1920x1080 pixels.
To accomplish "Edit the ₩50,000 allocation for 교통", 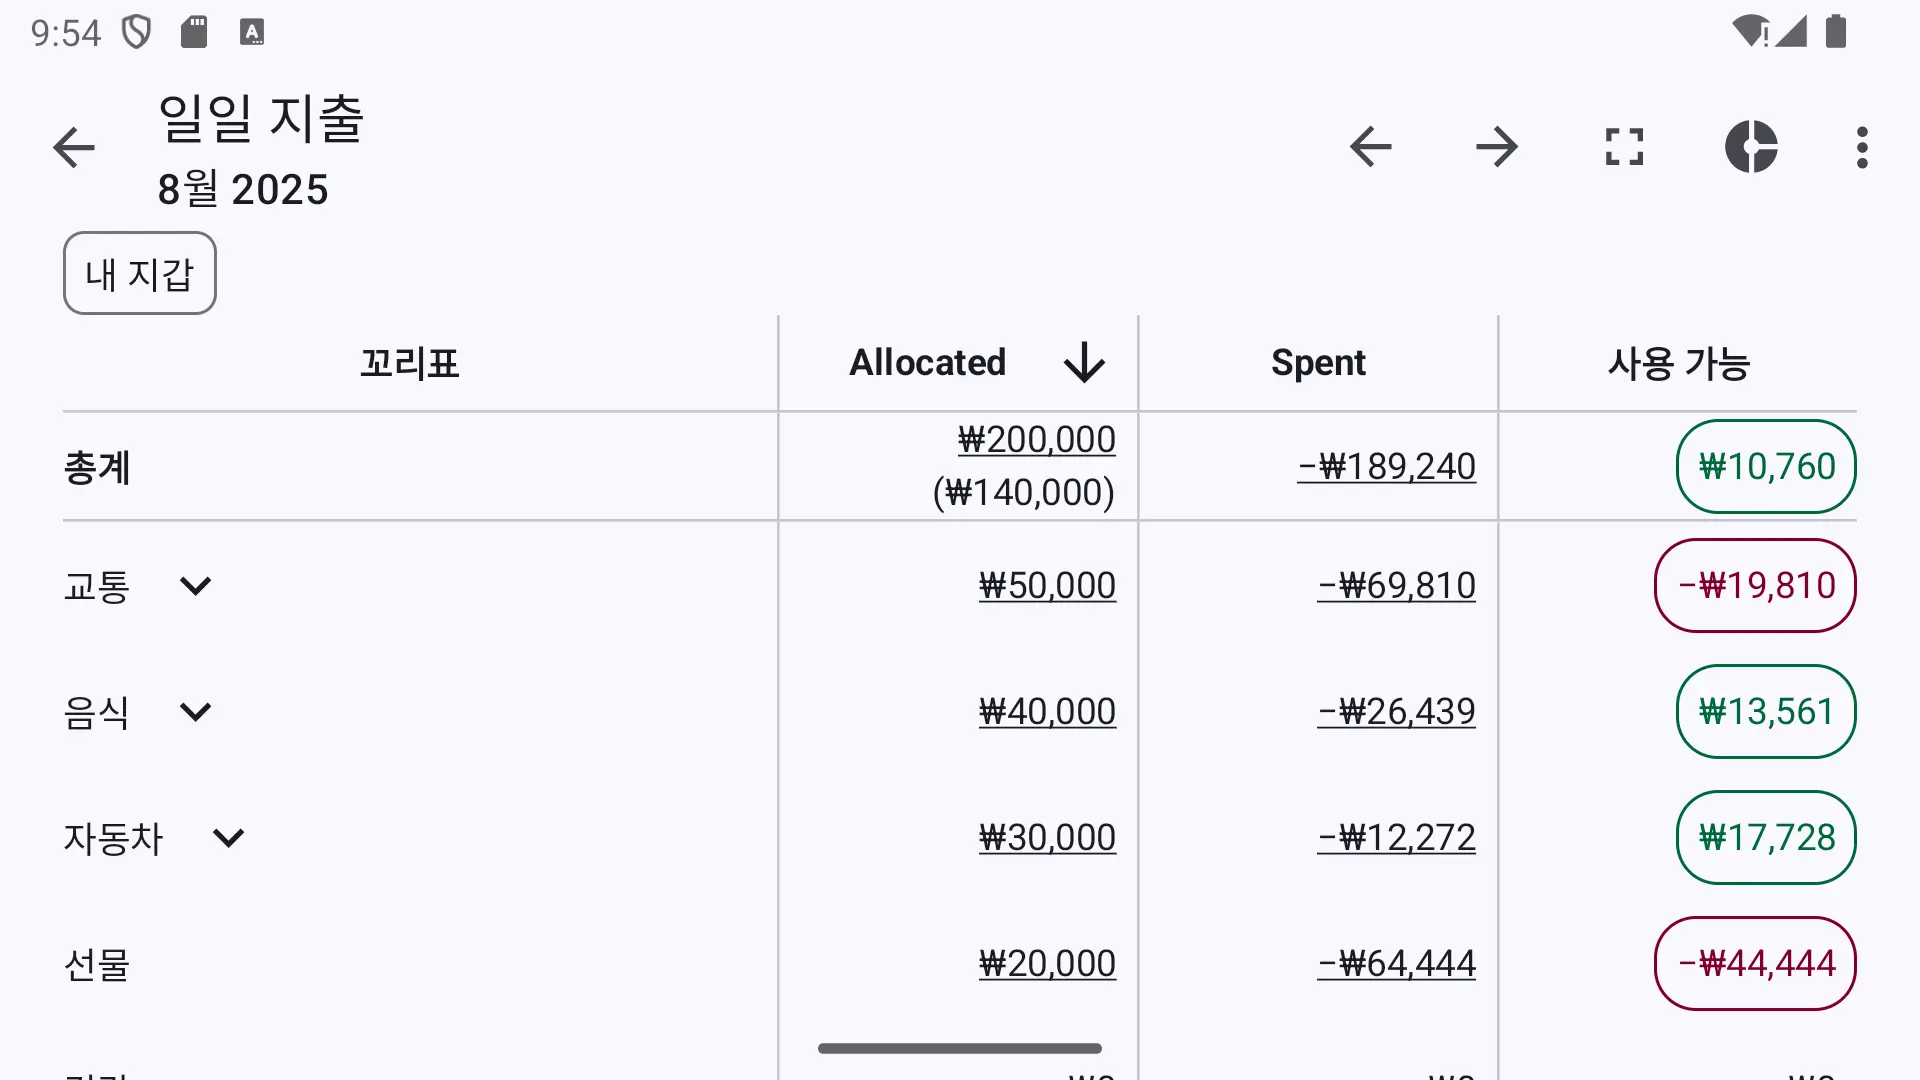I will pyautogui.click(x=1047, y=586).
